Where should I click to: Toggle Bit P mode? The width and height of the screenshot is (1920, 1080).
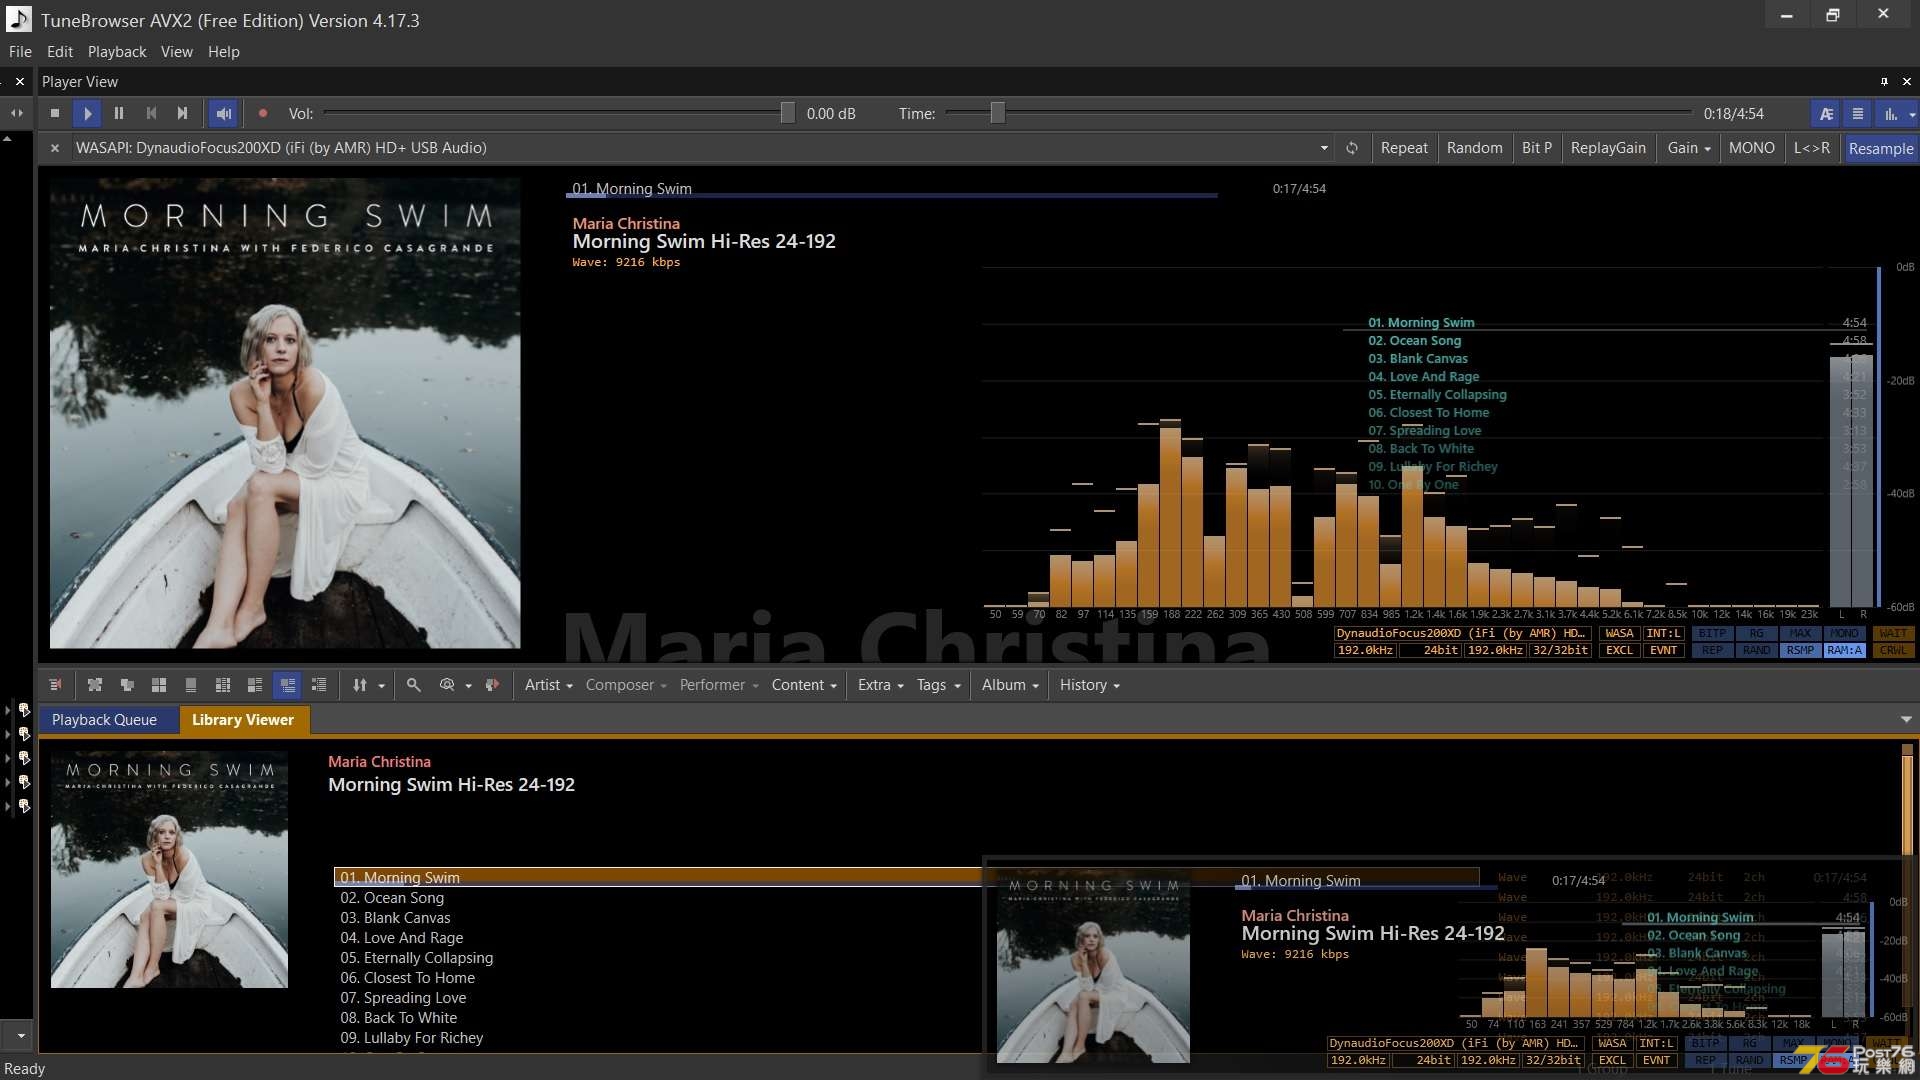point(1537,148)
